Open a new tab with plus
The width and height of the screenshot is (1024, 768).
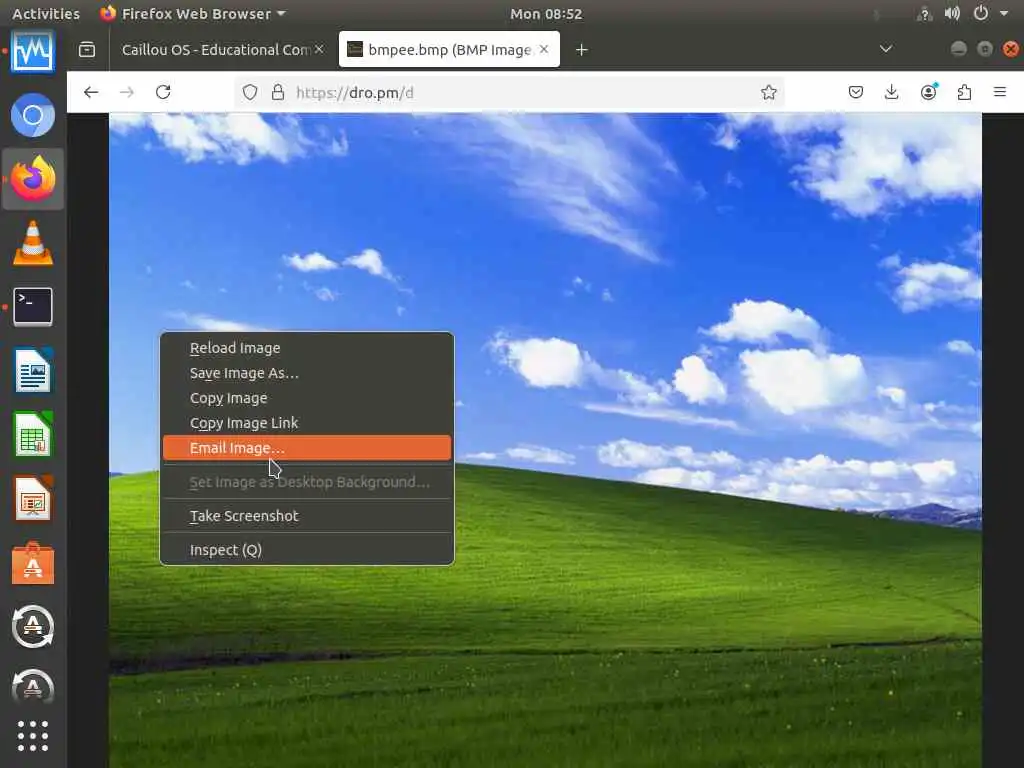[x=581, y=50]
